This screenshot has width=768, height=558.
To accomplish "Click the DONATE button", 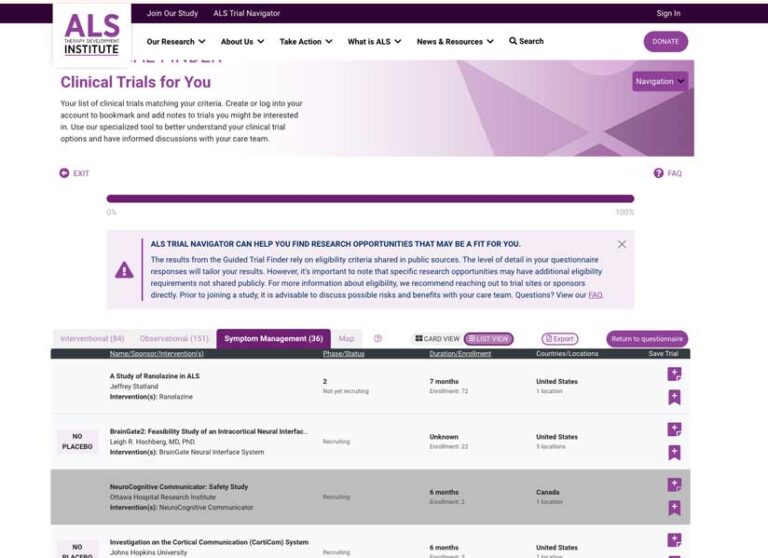I will tap(665, 42).
